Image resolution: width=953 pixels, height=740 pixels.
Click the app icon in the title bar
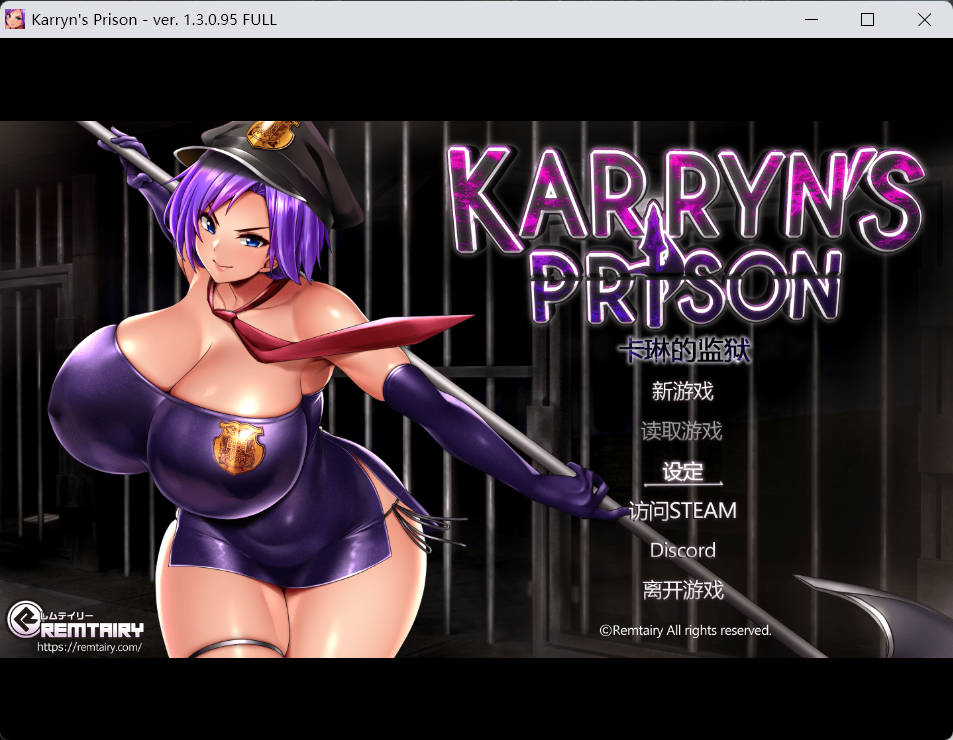(14, 19)
